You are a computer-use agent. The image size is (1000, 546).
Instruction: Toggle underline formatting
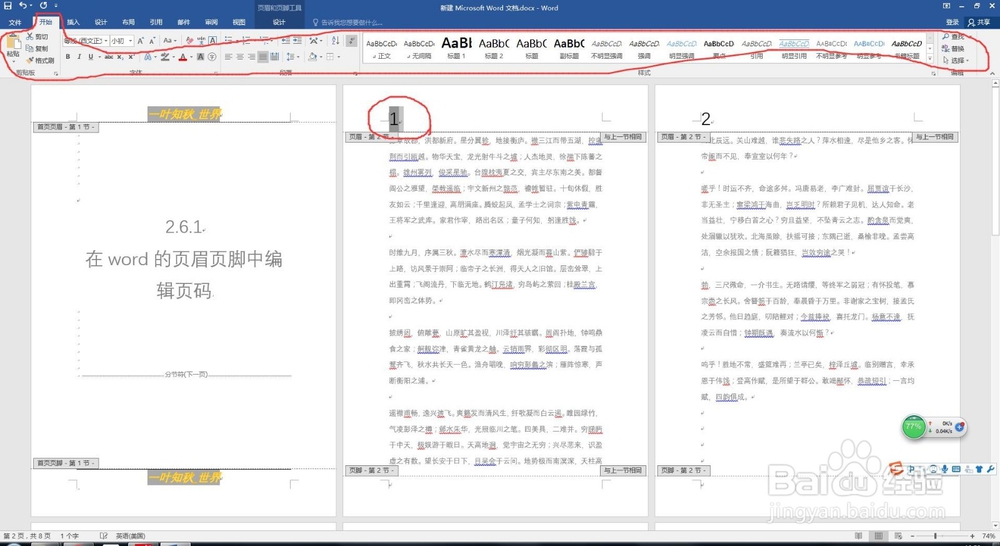coord(91,57)
